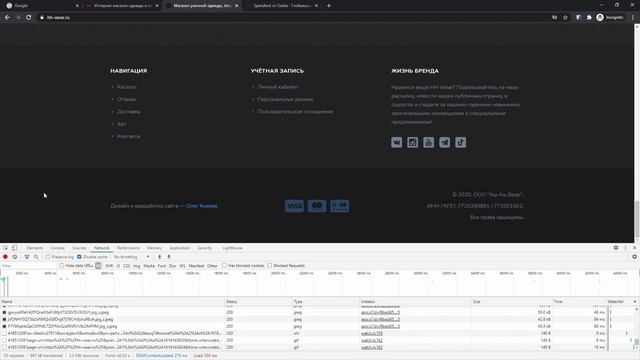Open Личный кабинет account link
Image resolution: width=640 pixels, height=360 pixels.
(278, 87)
